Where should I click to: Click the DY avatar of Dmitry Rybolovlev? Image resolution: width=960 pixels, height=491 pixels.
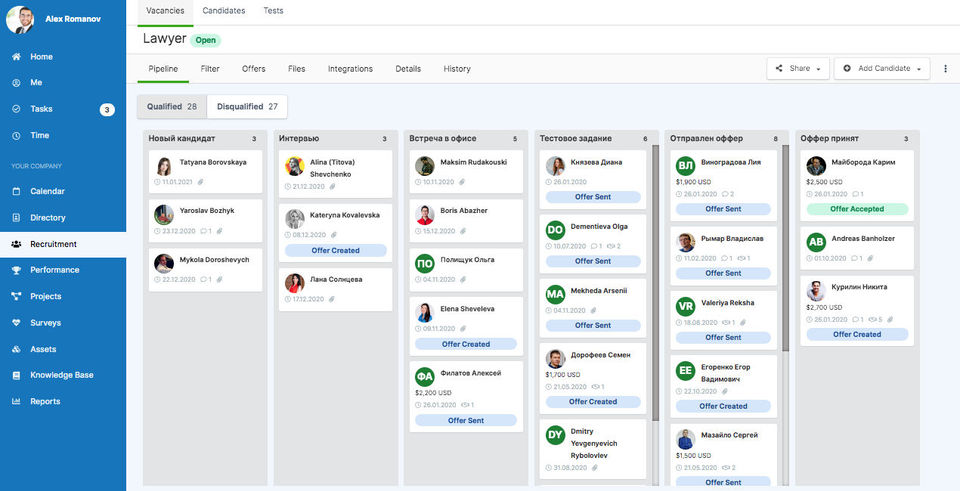tap(555, 435)
